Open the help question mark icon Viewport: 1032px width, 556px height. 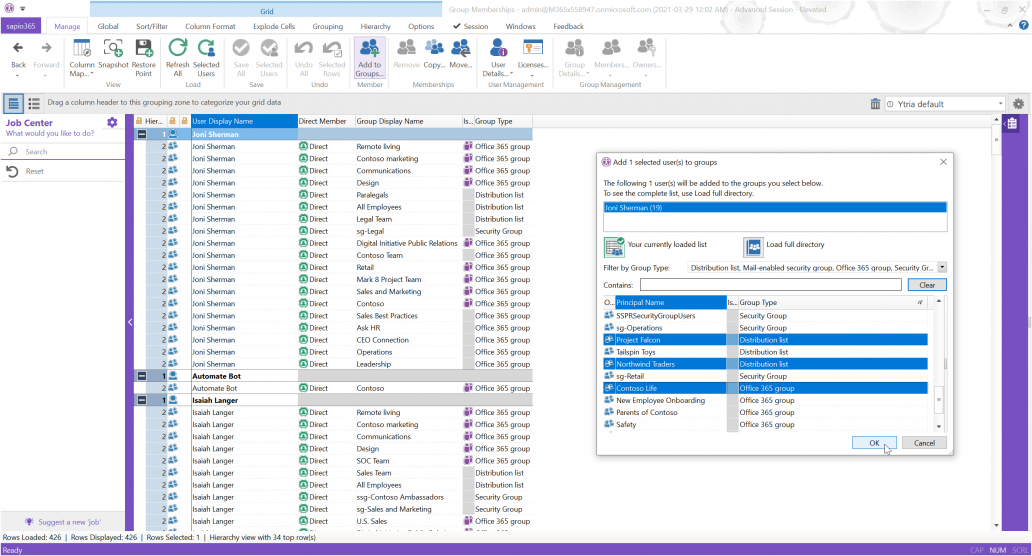(1023, 25)
